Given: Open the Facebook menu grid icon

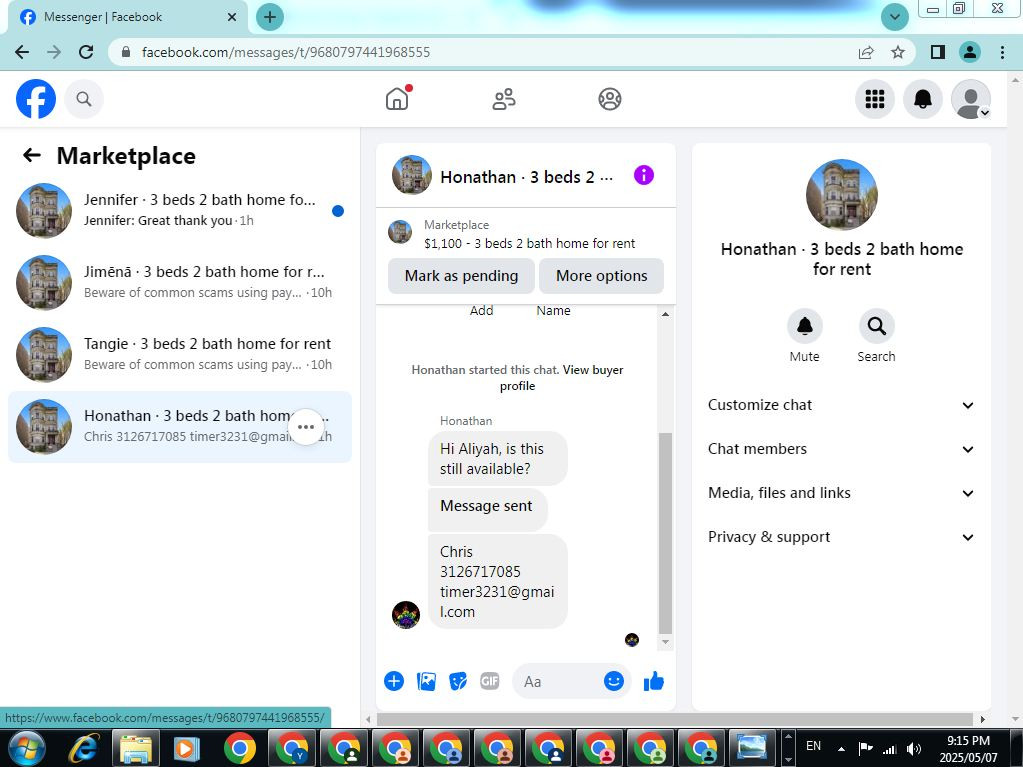Looking at the screenshot, I should 875,99.
